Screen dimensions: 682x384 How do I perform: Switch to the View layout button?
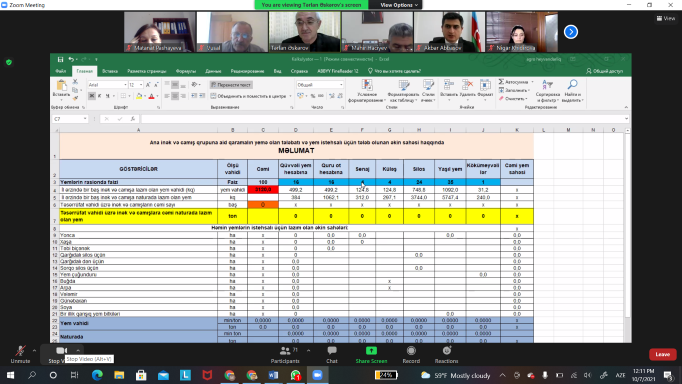coord(665,18)
